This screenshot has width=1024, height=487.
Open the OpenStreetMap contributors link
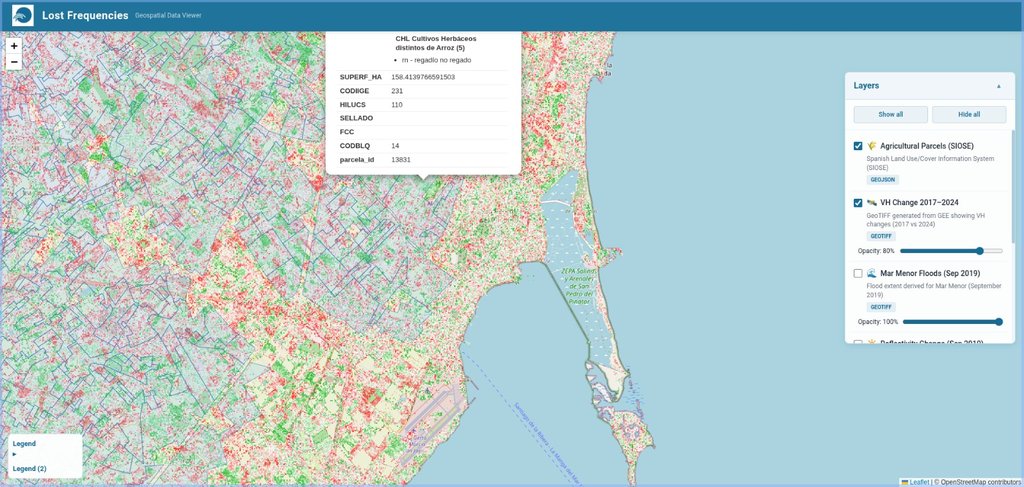click(x=977, y=482)
